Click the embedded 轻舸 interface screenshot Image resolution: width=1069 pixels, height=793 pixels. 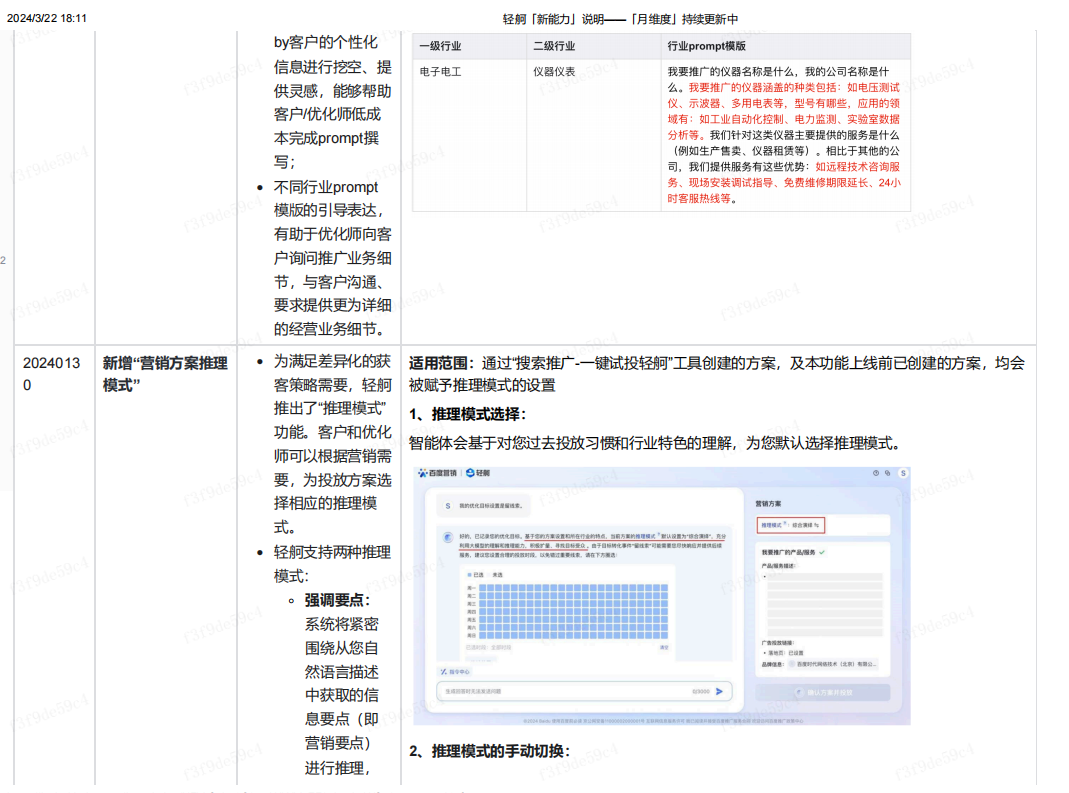(661, 596)
